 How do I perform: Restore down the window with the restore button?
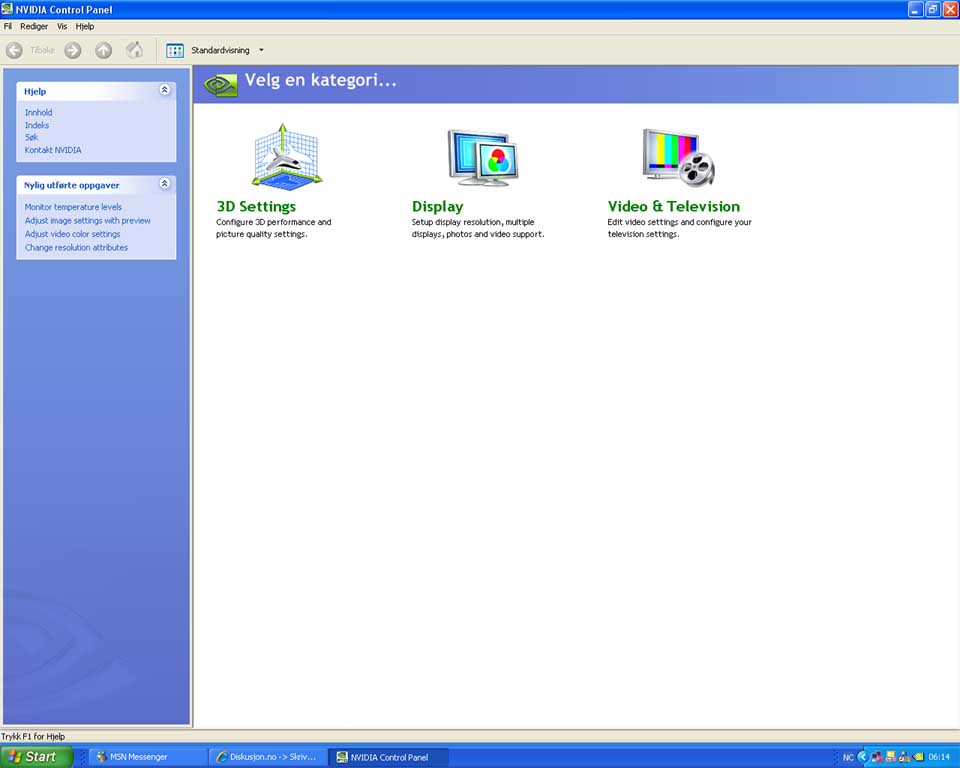[932, 9]
